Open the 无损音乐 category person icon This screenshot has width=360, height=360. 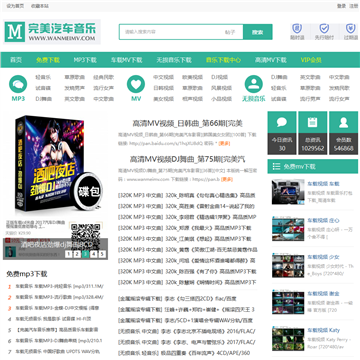tap(254, 84)
